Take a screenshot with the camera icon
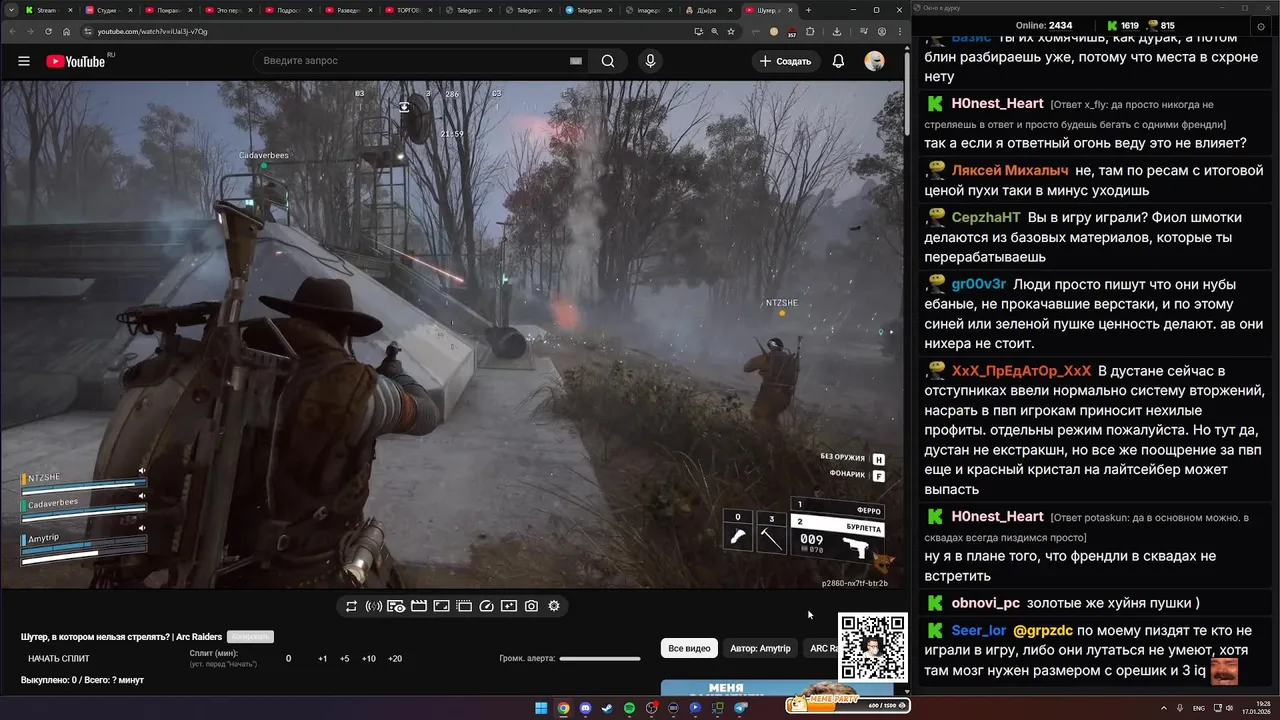Screen dimensions: 1280x720 click(x=531, y=606)
